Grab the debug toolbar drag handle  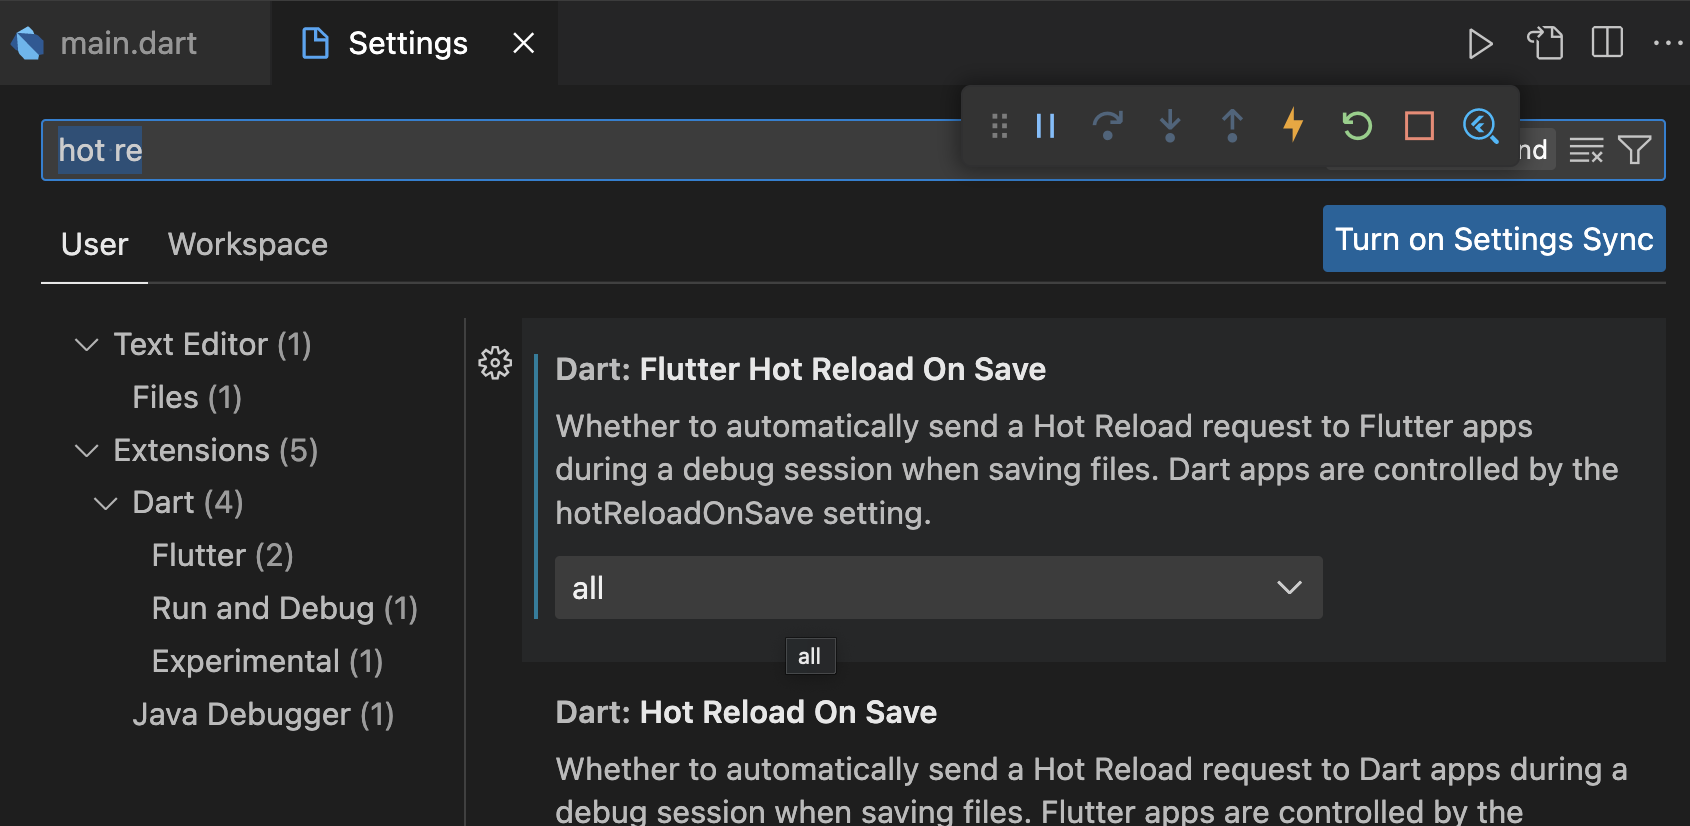click(999, 126)
